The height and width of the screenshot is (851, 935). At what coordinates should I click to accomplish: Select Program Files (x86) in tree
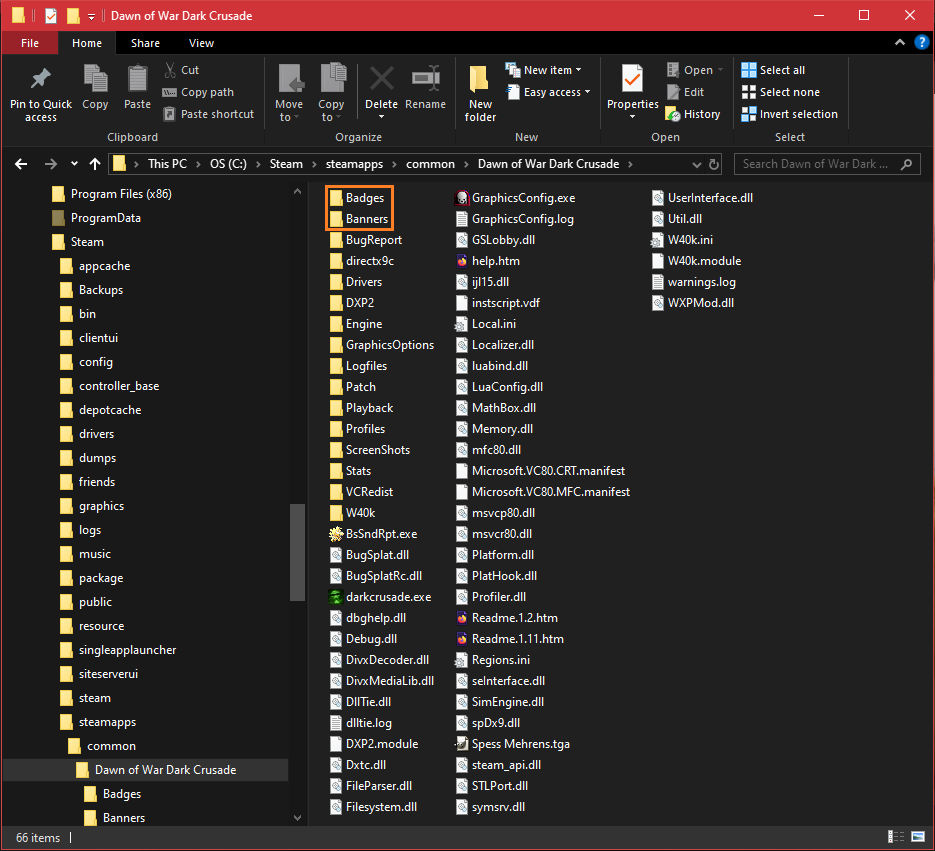tap(113, 194)
